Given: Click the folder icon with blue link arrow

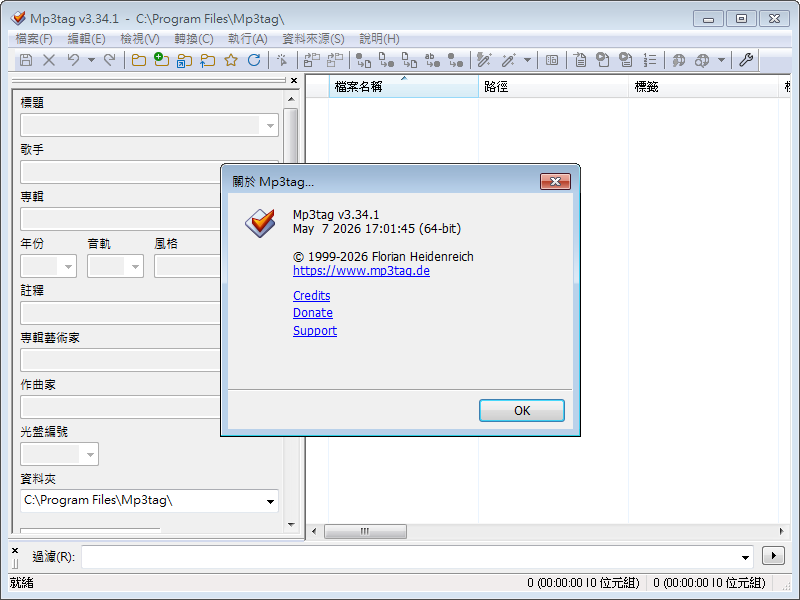Looking at the screenshot, I should [184, 60].
